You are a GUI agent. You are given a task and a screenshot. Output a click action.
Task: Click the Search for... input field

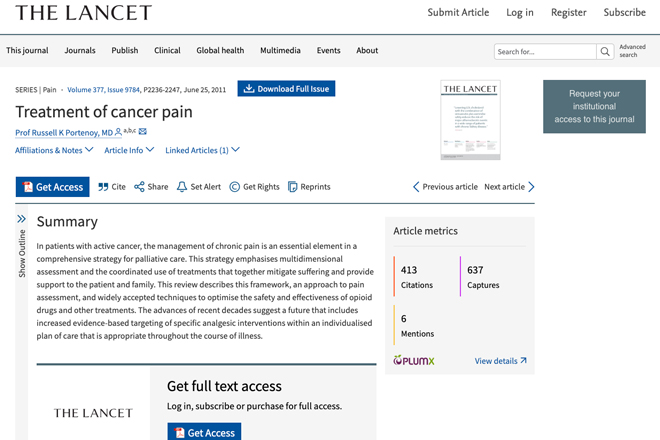[x=545, y=51]
